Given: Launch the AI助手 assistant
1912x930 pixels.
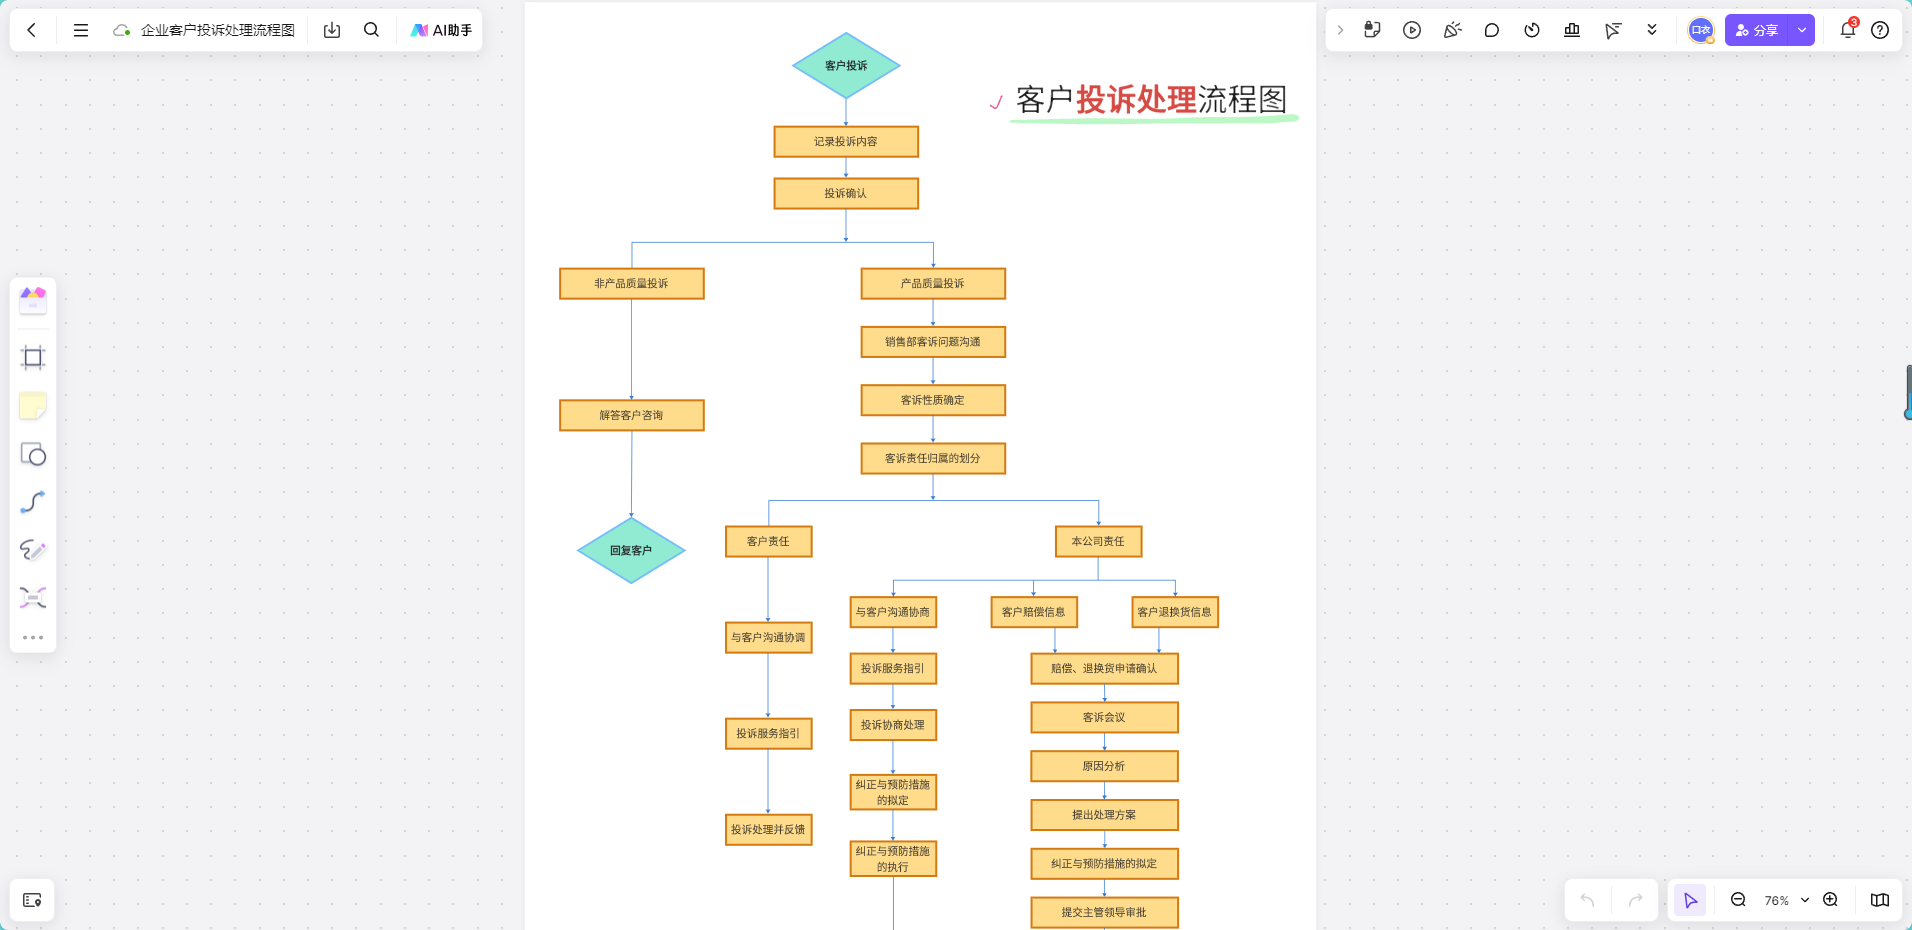Looking at the screenshot, I should [x=441, y=30].
